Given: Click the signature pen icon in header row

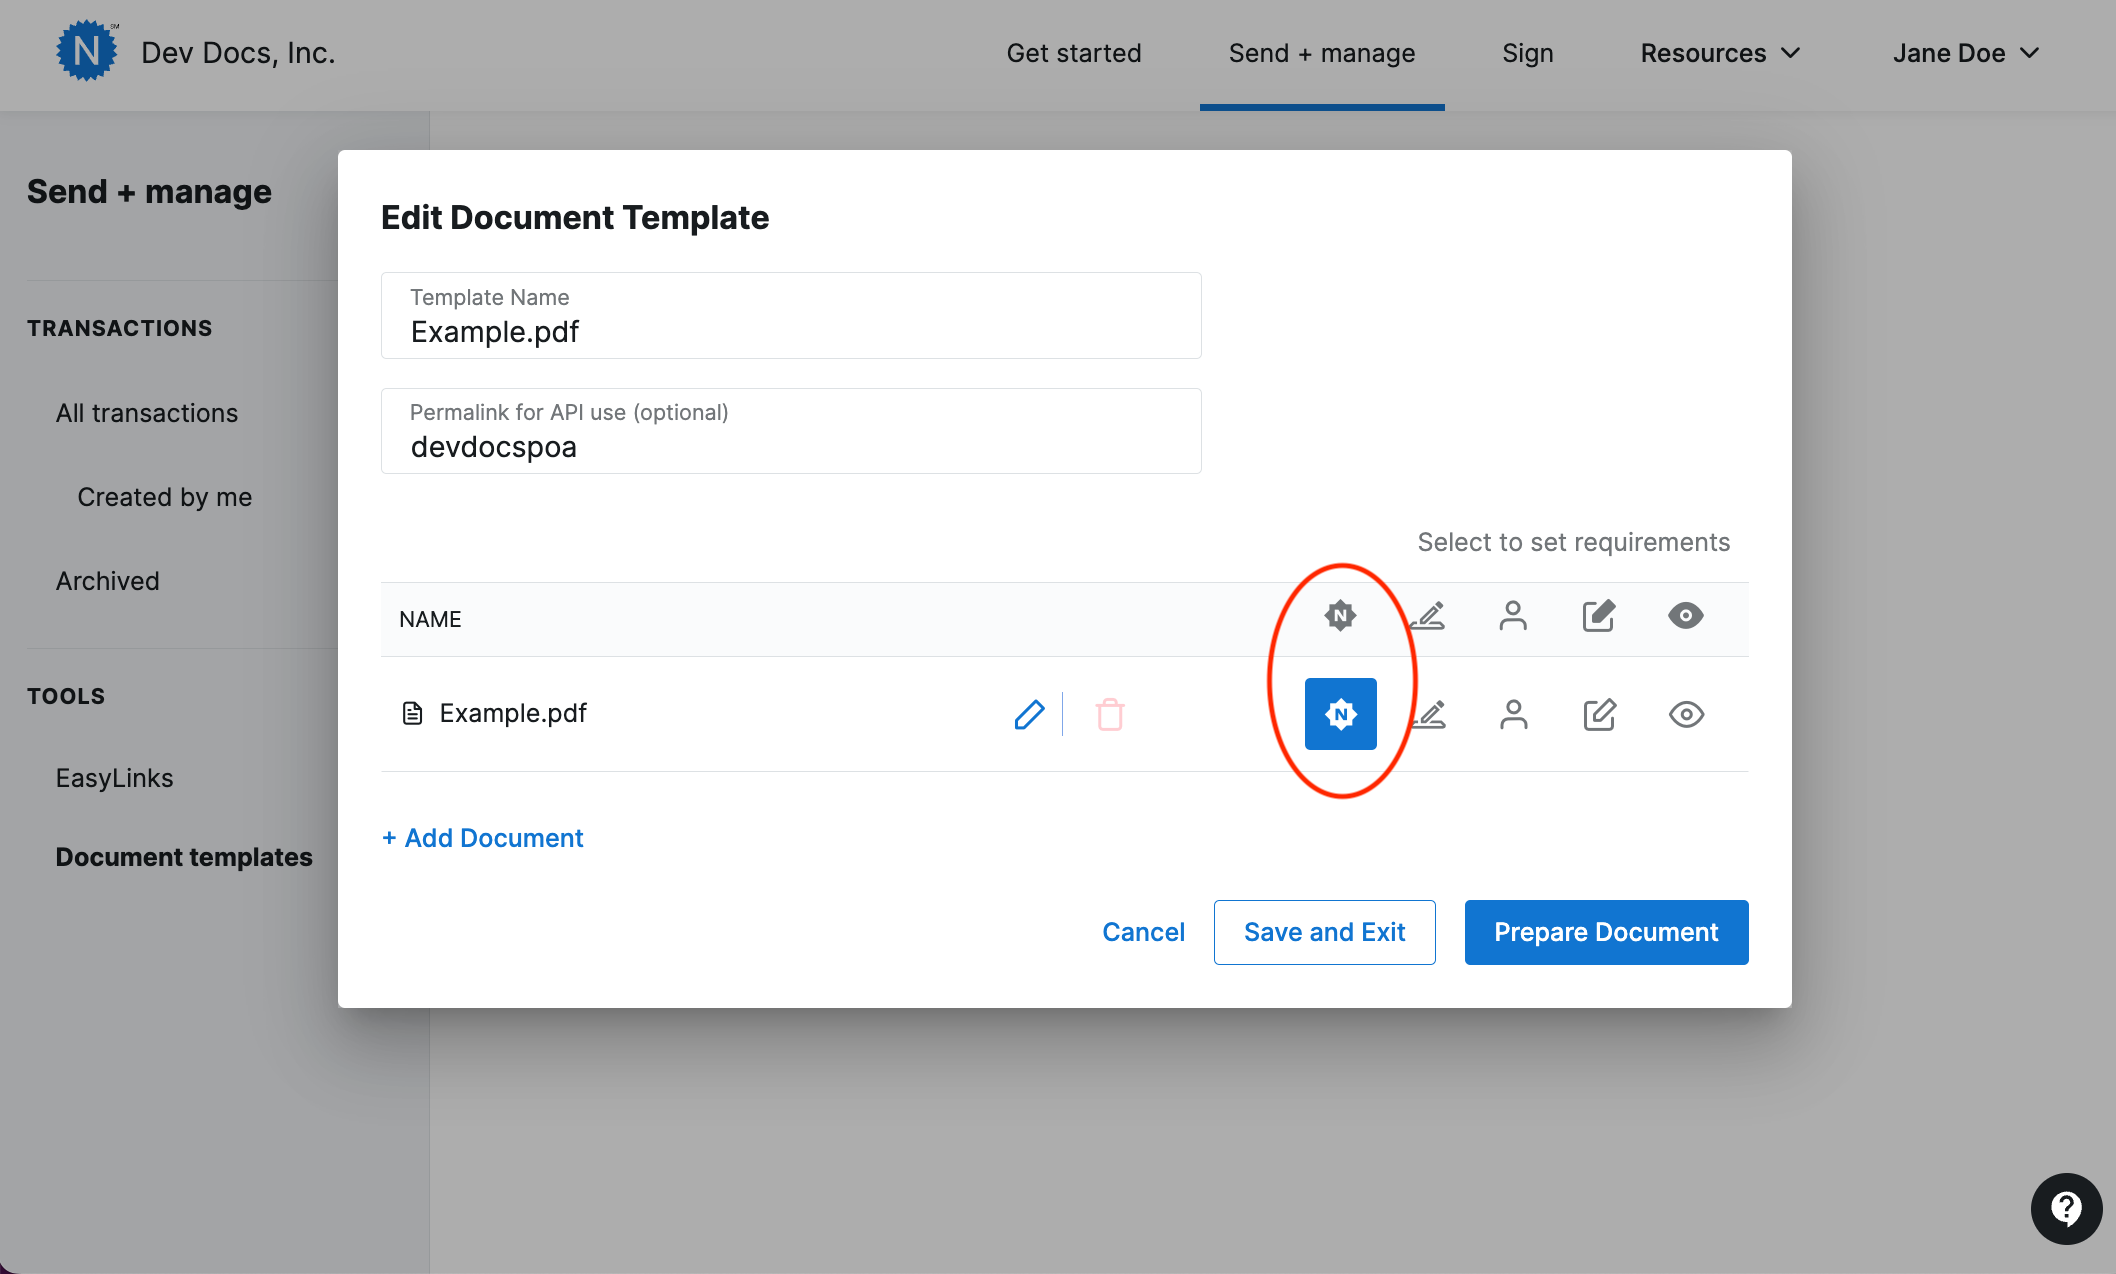Looking at the screenshot, I should (x=1428, y=616).
